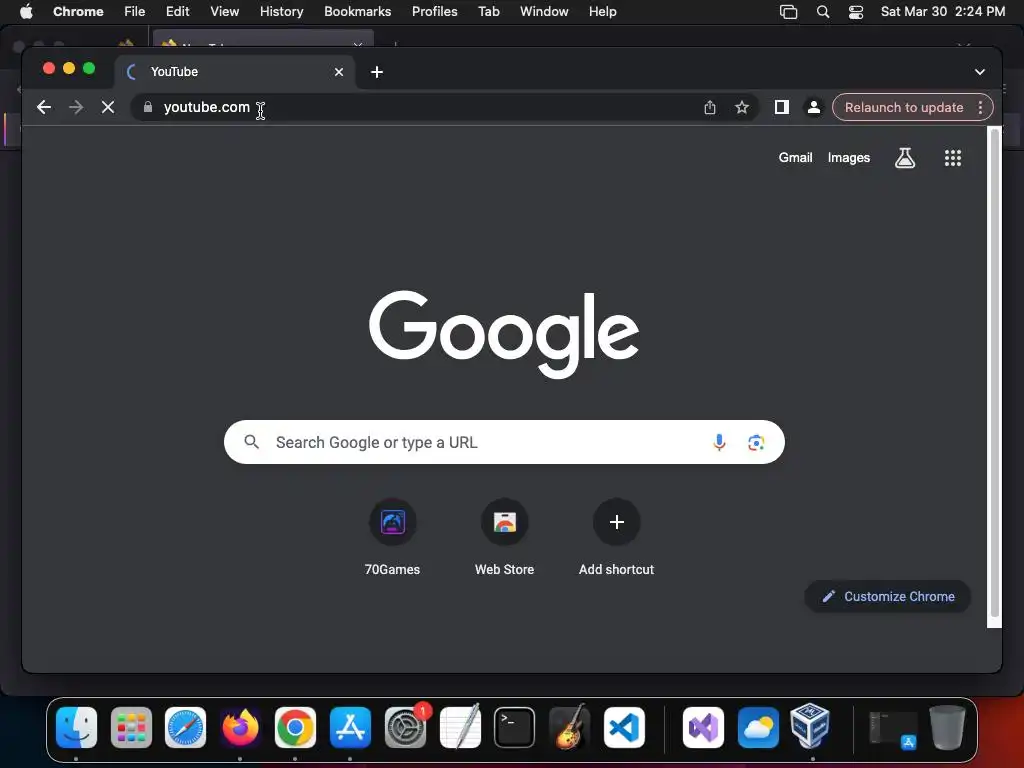Open the Profiles menu
This screenshot has width=1024, height=768.
click(x=434, y=11)
